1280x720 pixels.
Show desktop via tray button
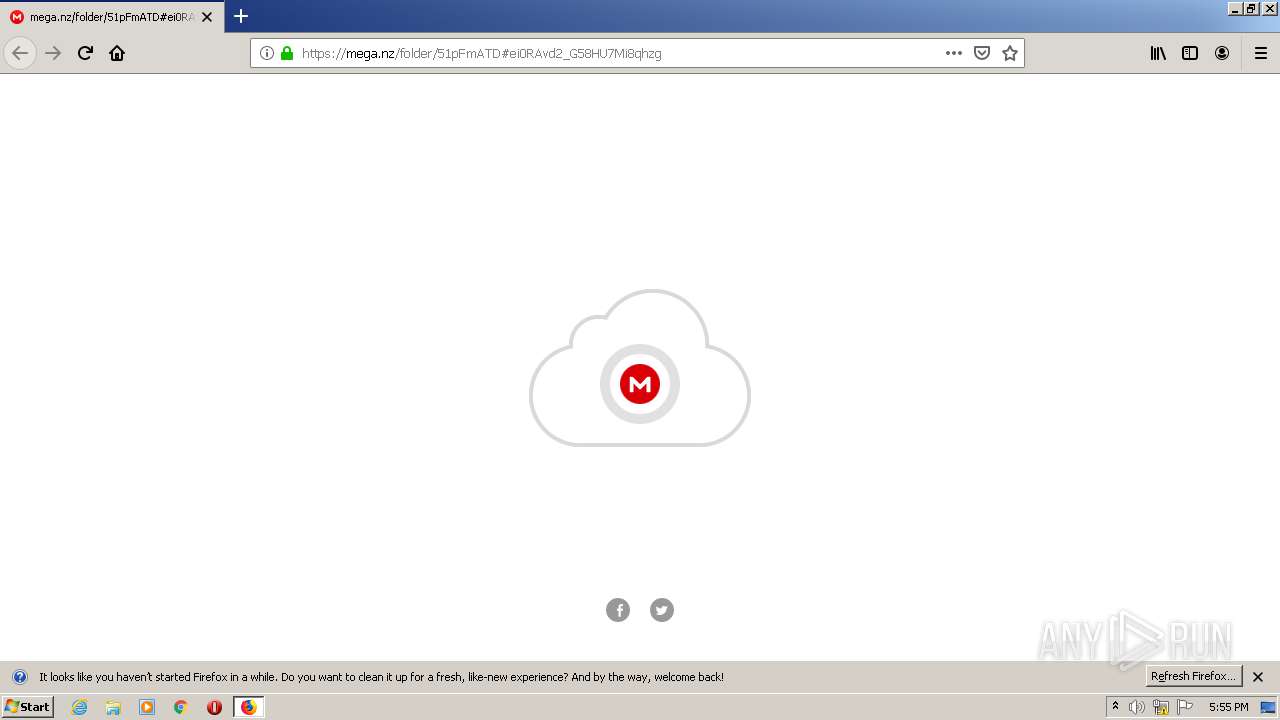(1268, 707)
